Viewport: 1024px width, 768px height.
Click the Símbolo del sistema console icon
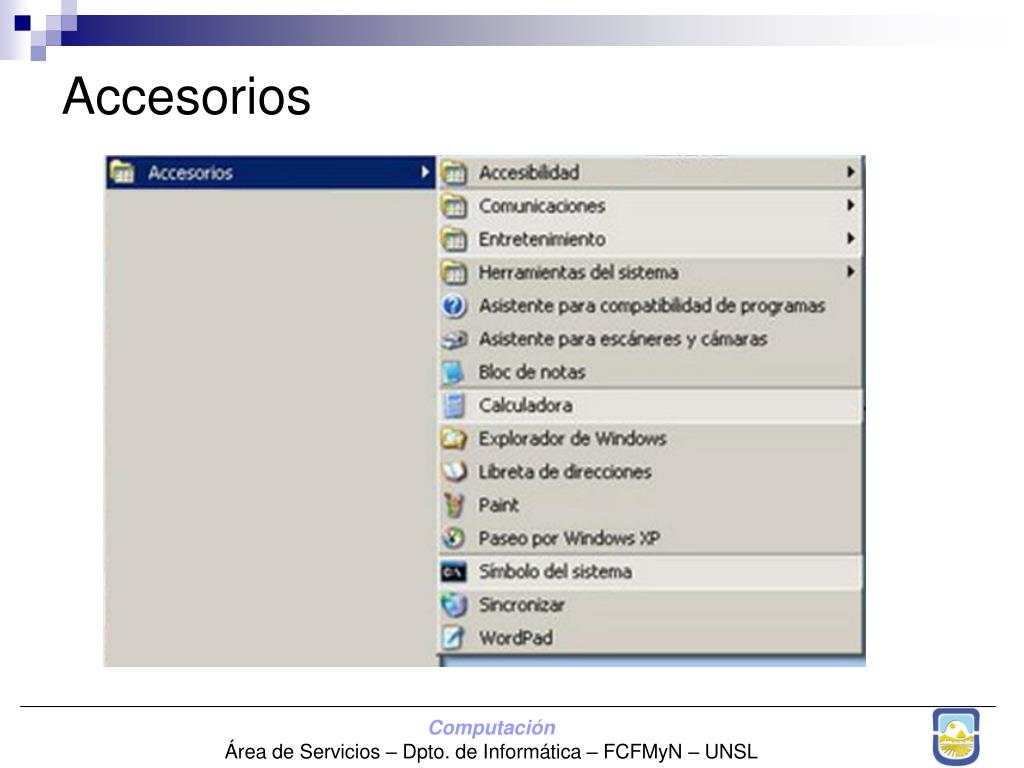pos(454,572)
